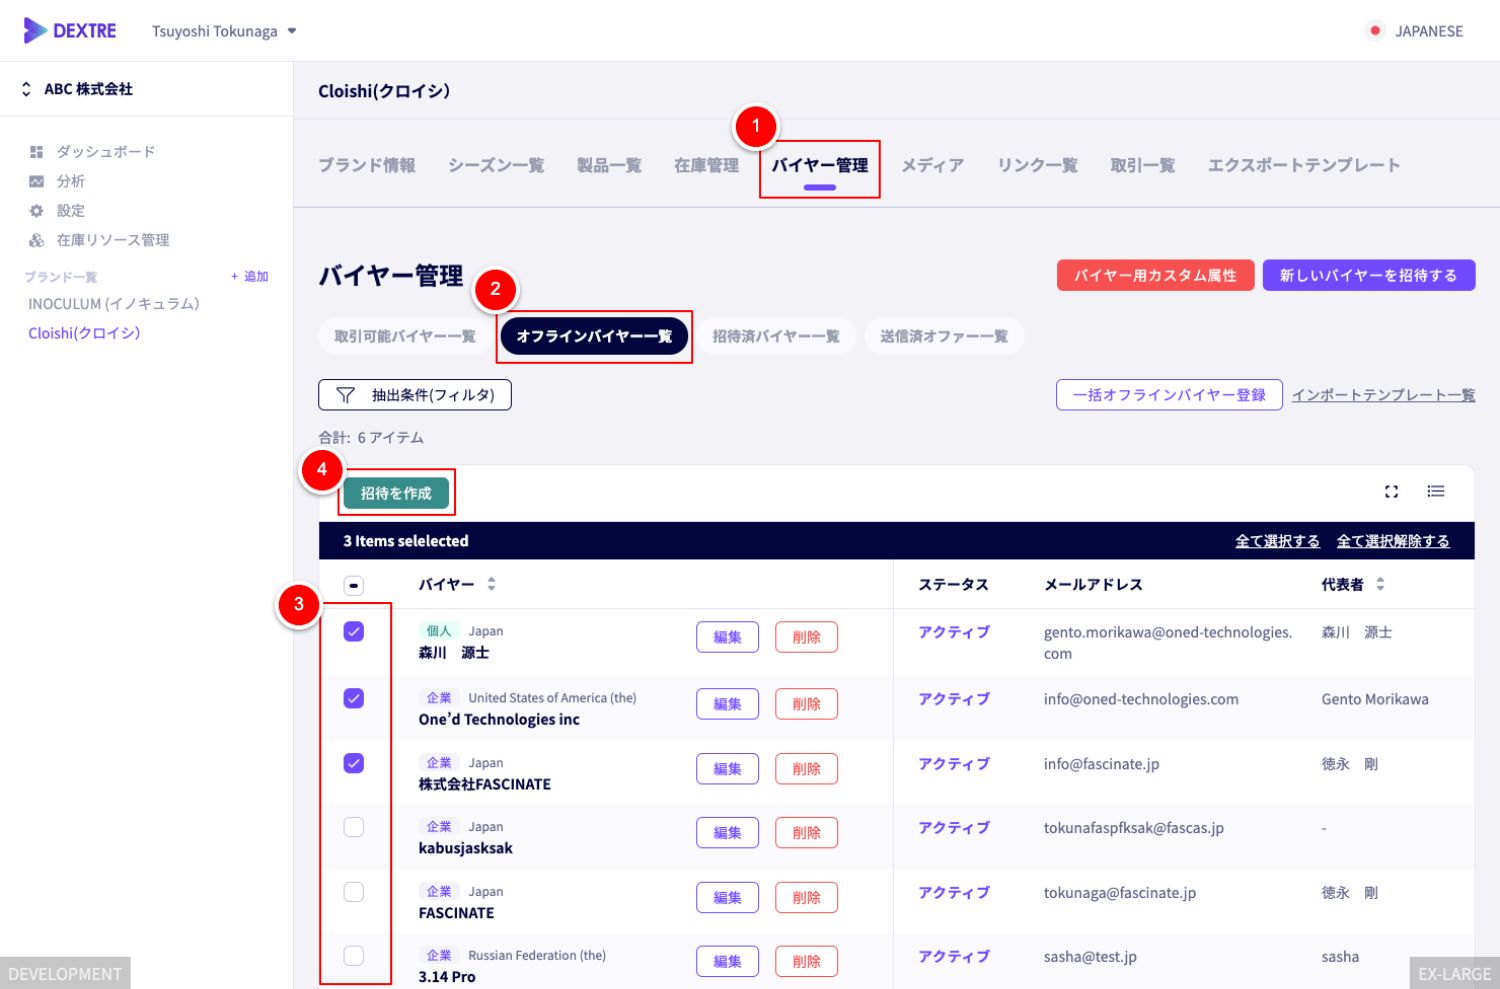This screenshot has width=1500, height=989.
Task: Uncheck the One'd Technologies inc checkbox
Action: (x=354, y=698)
